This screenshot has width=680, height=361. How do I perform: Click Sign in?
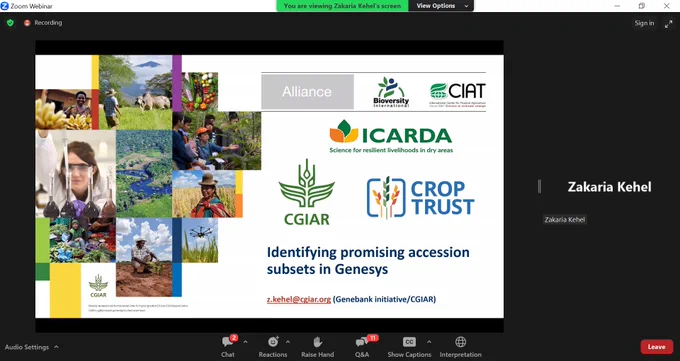(644, 23)
